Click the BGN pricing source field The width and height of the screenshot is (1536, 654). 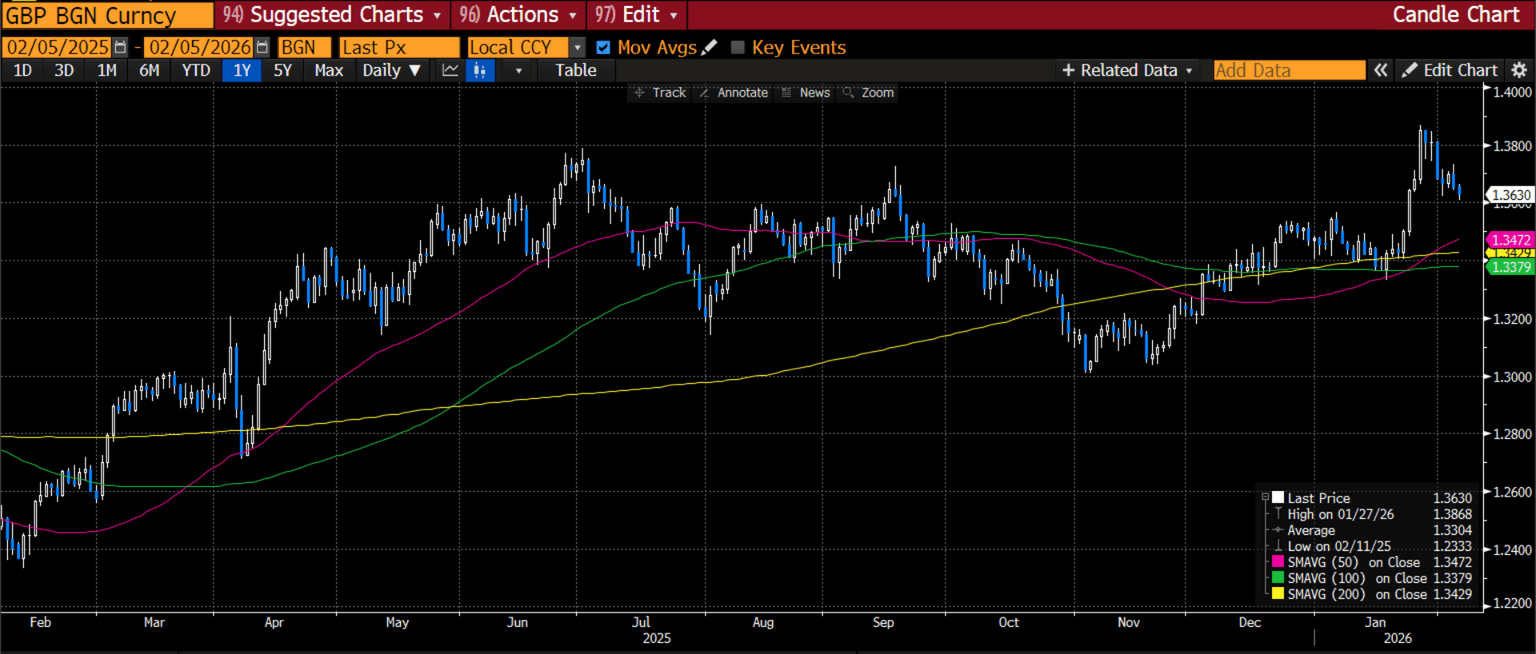click(x=305, y=47)
